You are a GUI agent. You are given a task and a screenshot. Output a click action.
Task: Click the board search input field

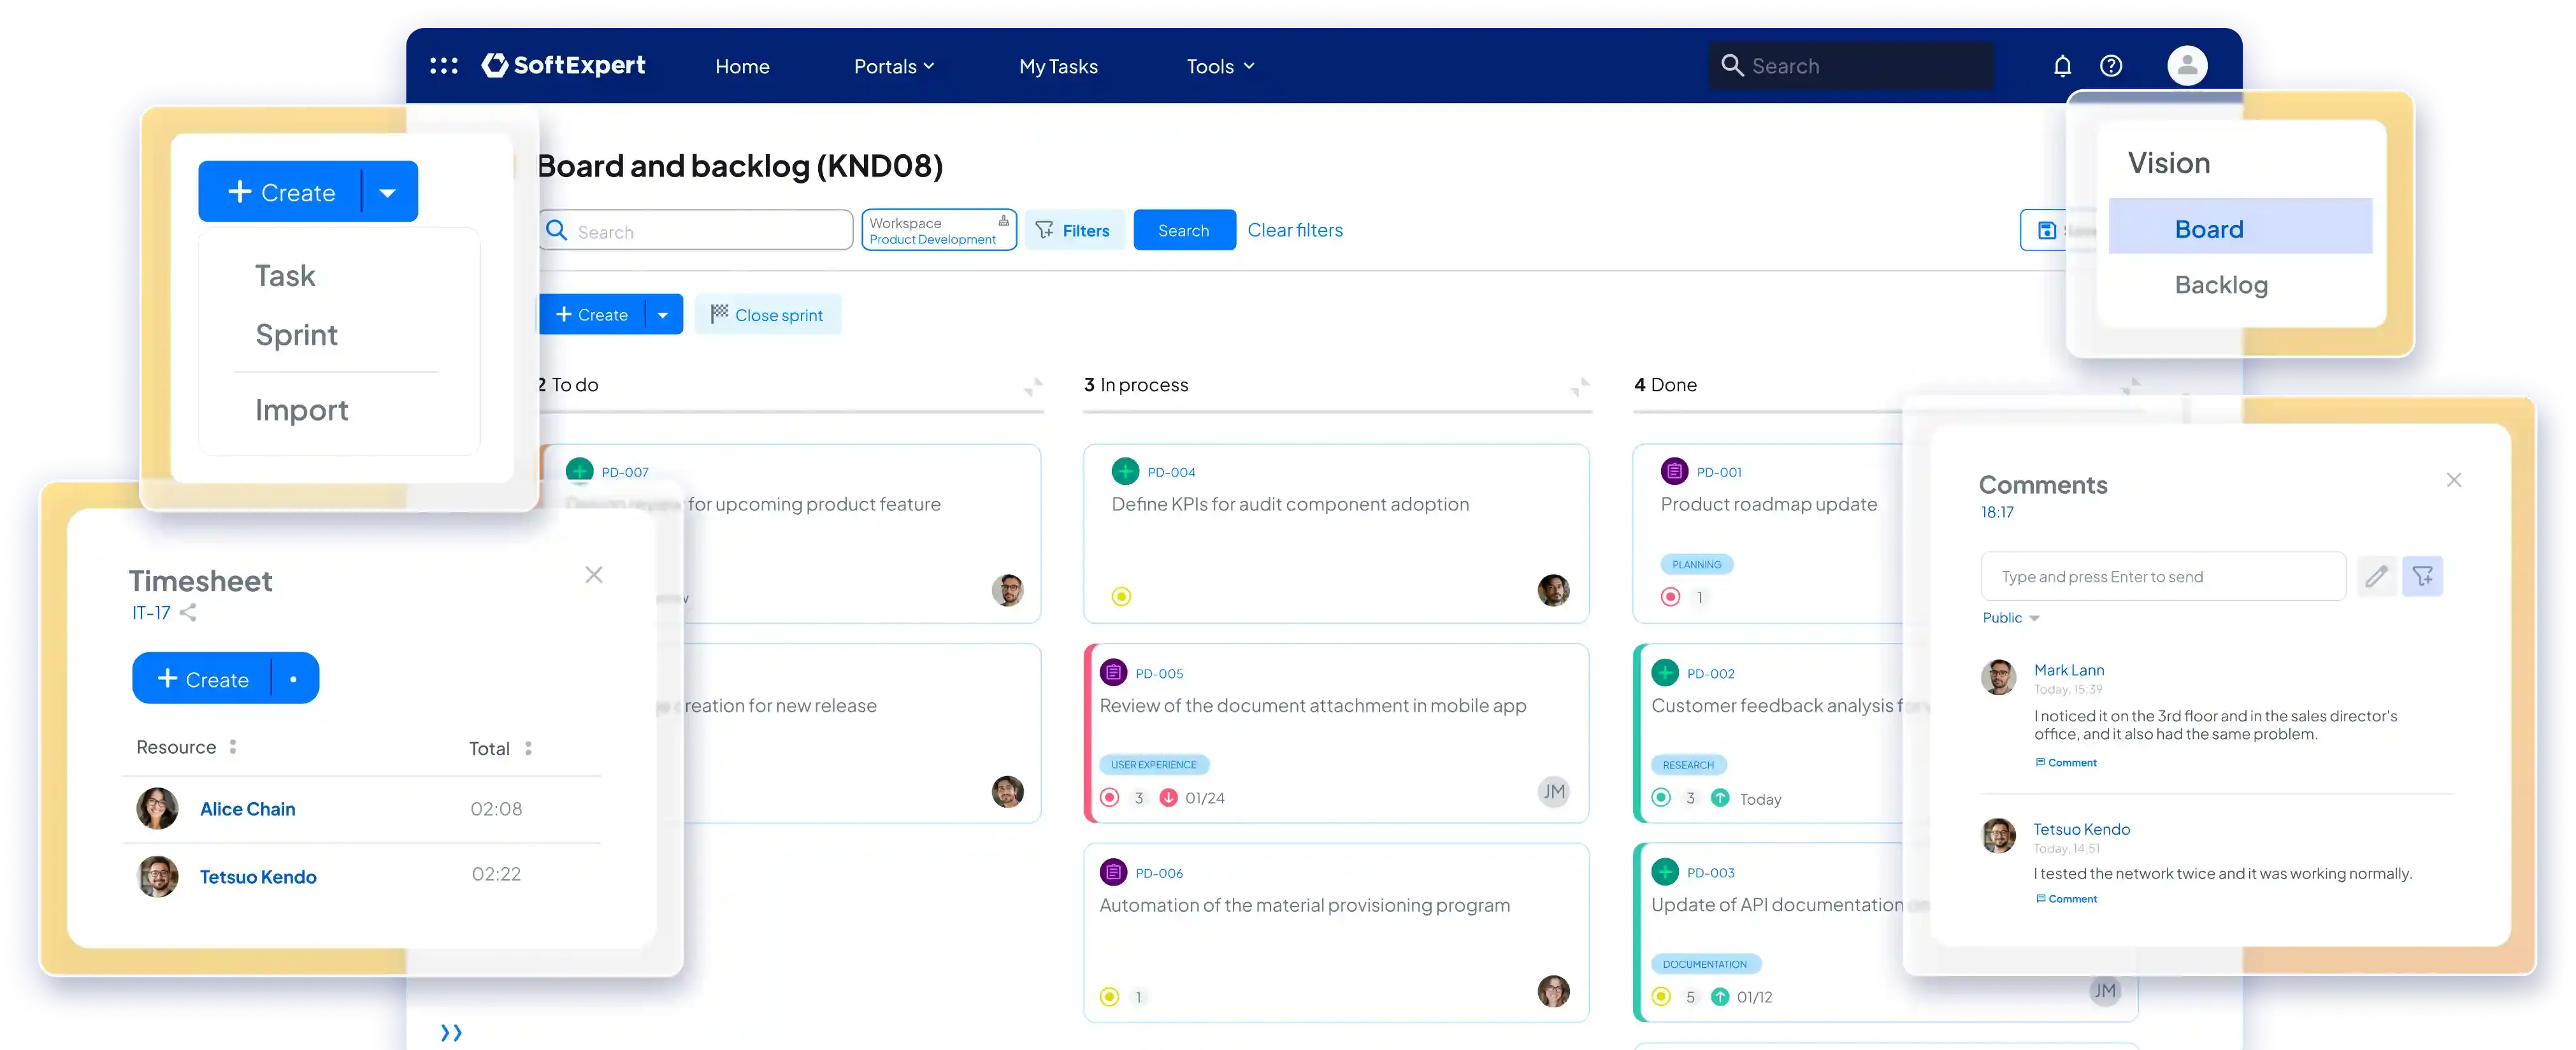pyautogui.click(x=696, y=231)
